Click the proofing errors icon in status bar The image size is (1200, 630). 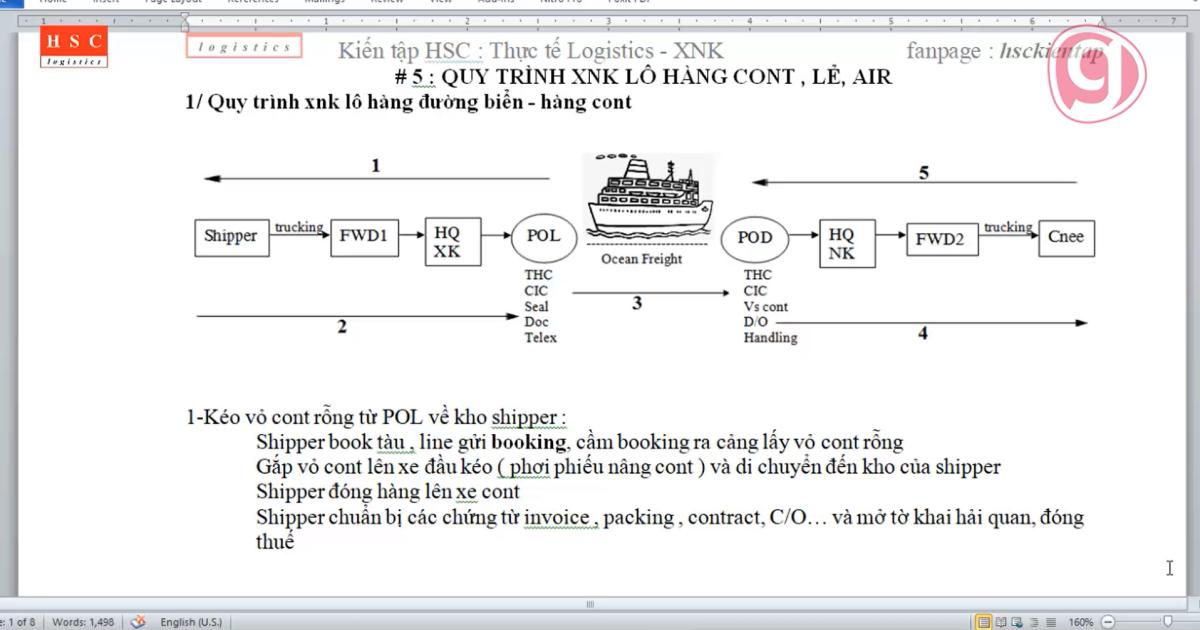tap(138, 622)
